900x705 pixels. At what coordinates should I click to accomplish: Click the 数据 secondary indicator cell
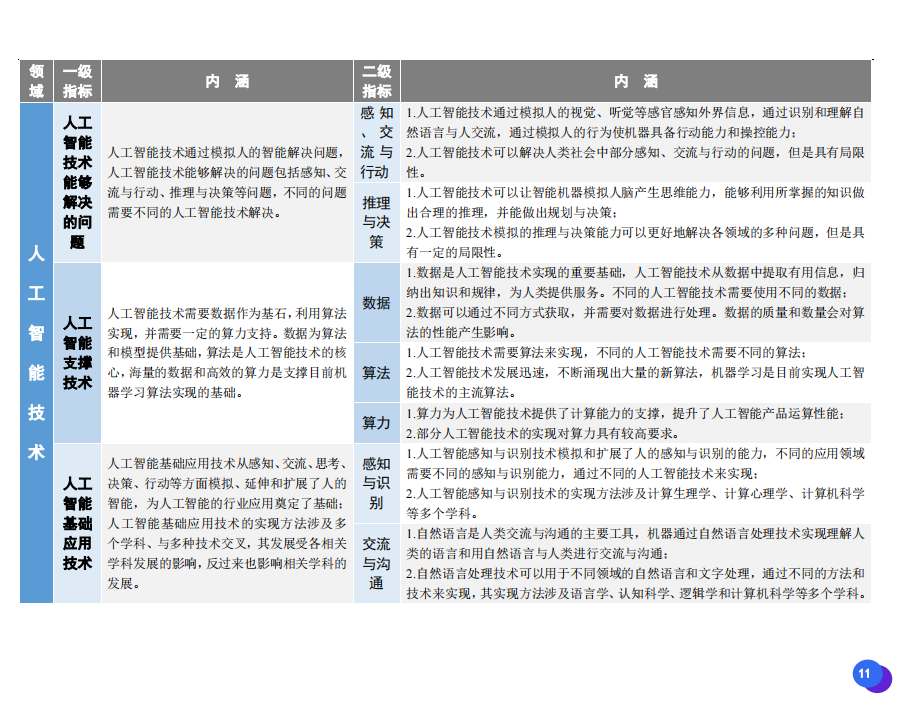pos(376,303)
